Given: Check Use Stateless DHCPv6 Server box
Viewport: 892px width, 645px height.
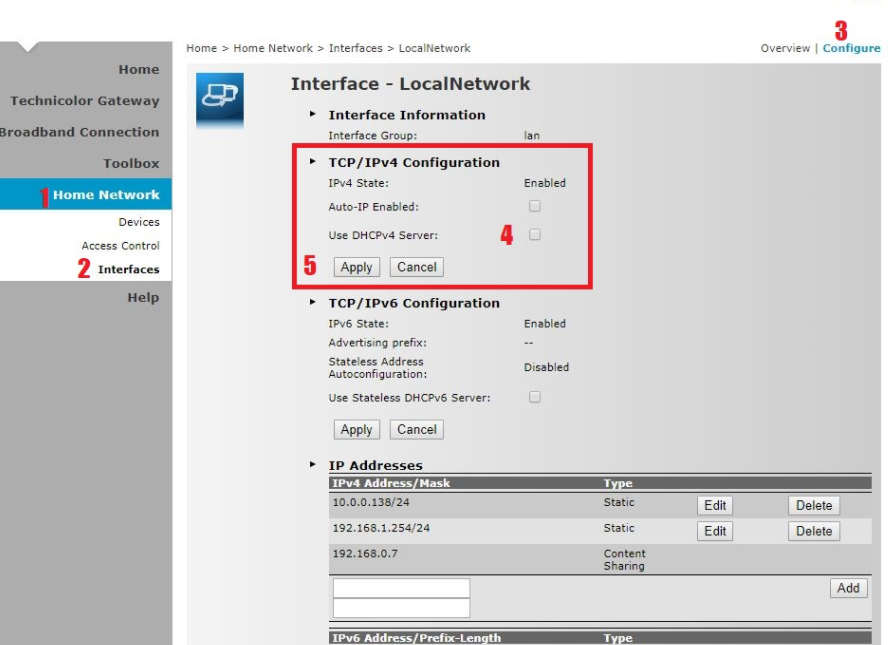Looking at the screenshot, I should click(x=535, y=397).
